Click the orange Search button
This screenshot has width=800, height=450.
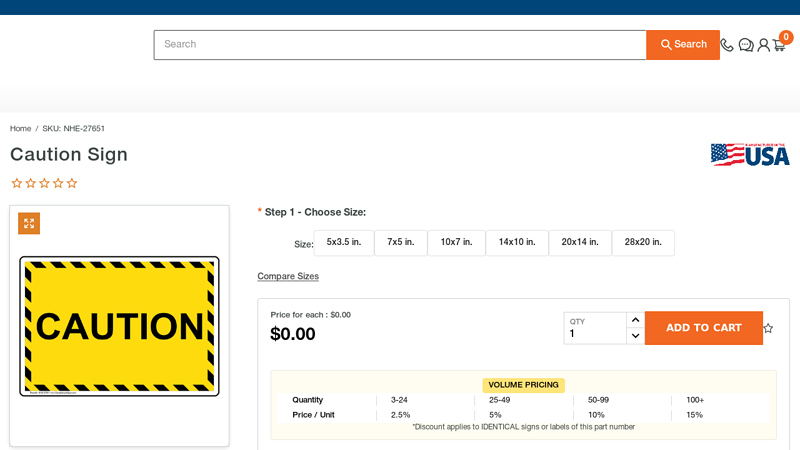[683, 45]
